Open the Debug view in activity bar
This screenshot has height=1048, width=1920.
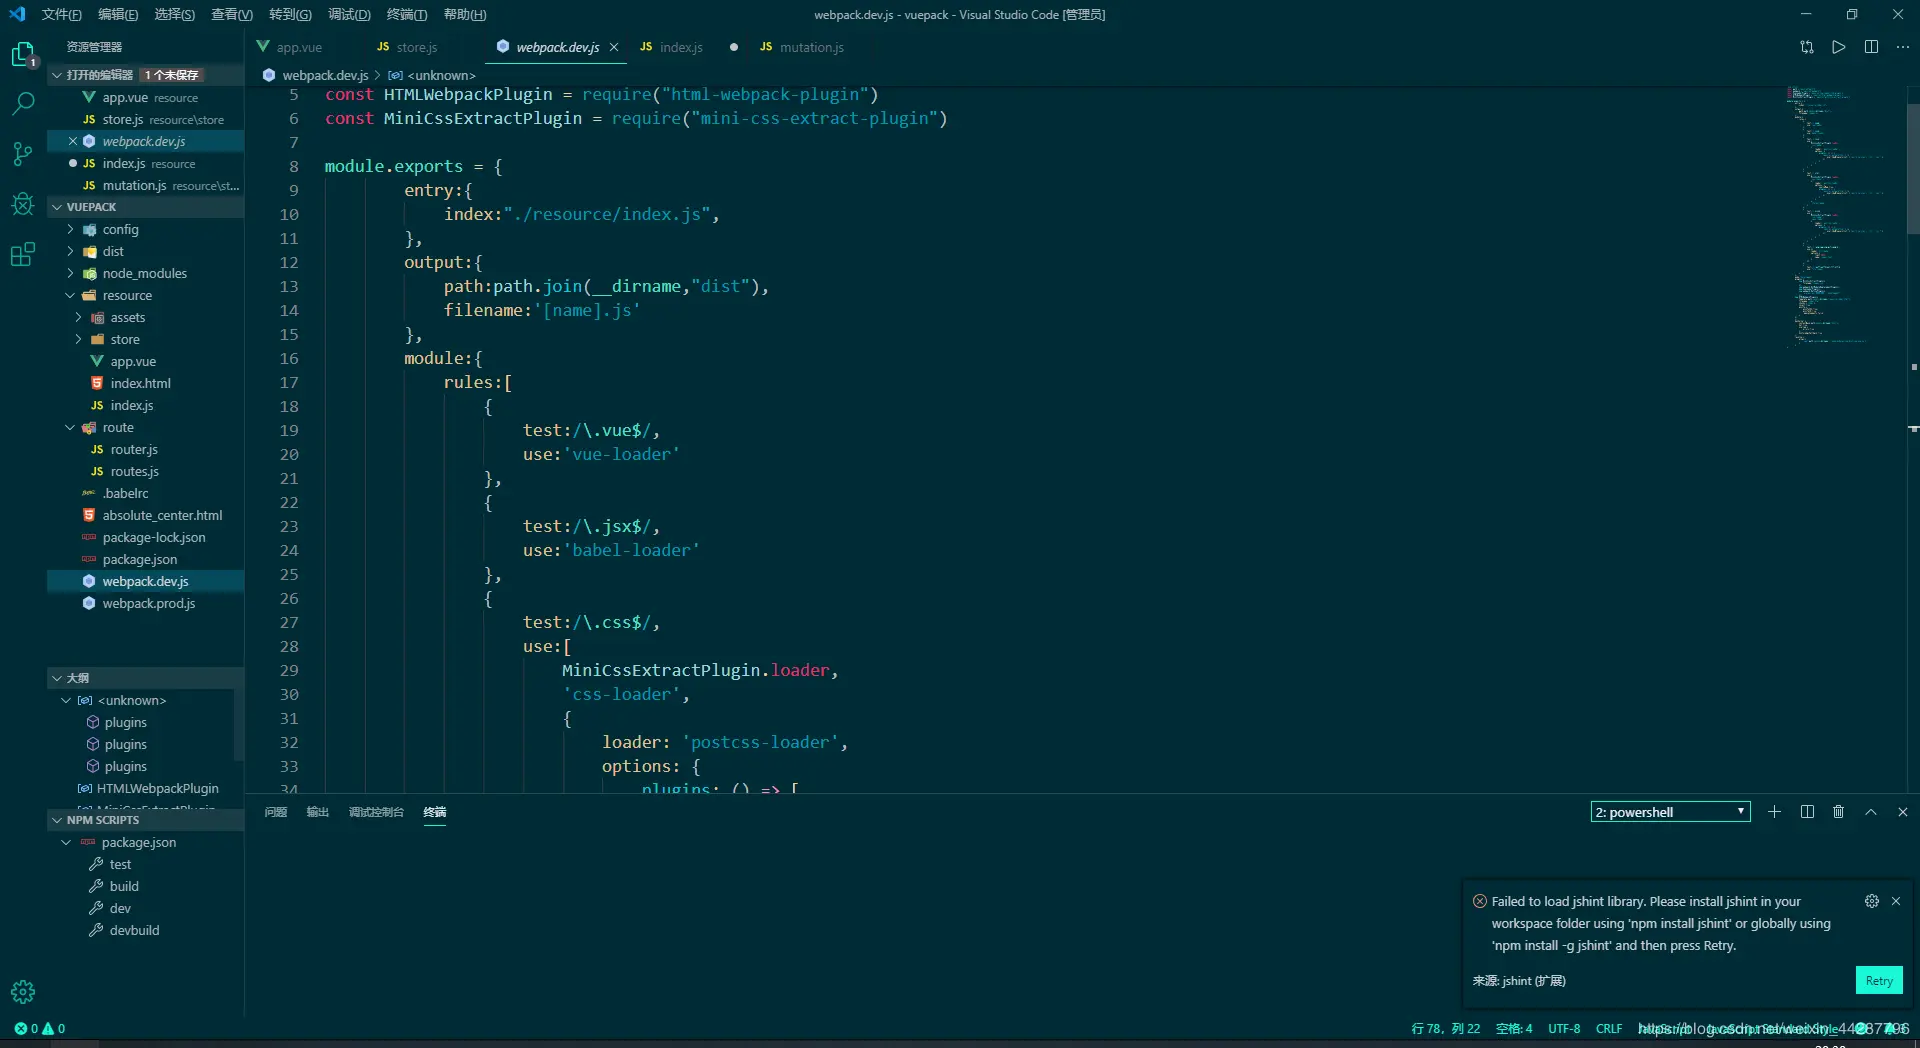pyautogui.click(x=23, y=204)
